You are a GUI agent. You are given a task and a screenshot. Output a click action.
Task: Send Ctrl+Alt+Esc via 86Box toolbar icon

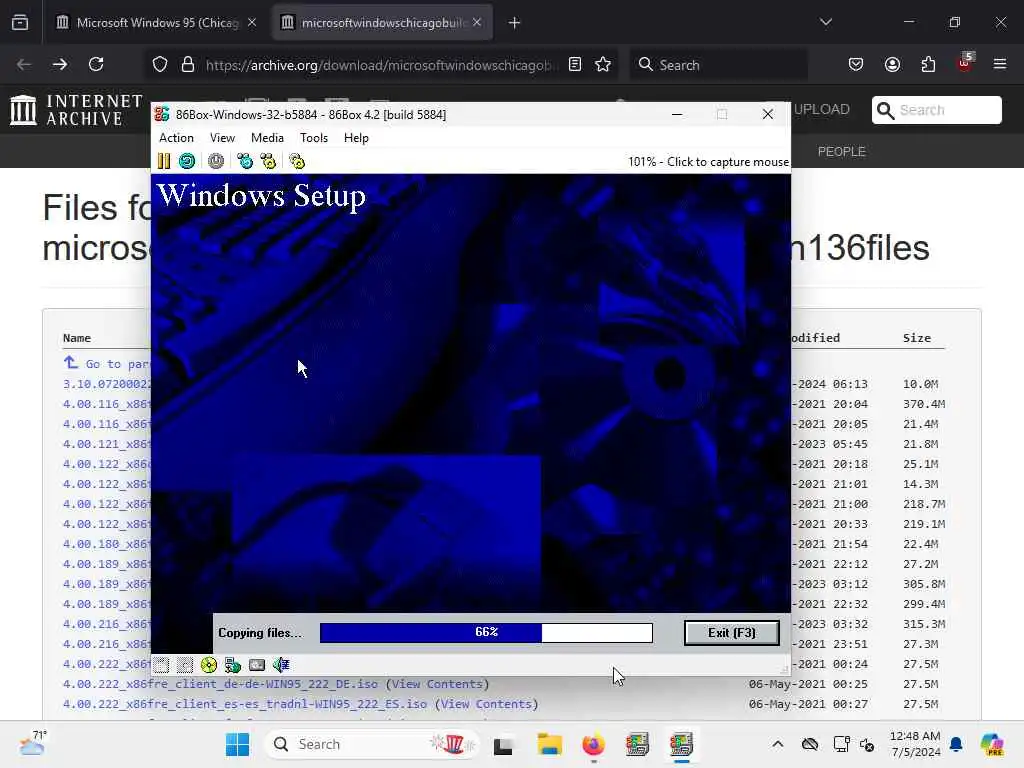coord(268,161)
